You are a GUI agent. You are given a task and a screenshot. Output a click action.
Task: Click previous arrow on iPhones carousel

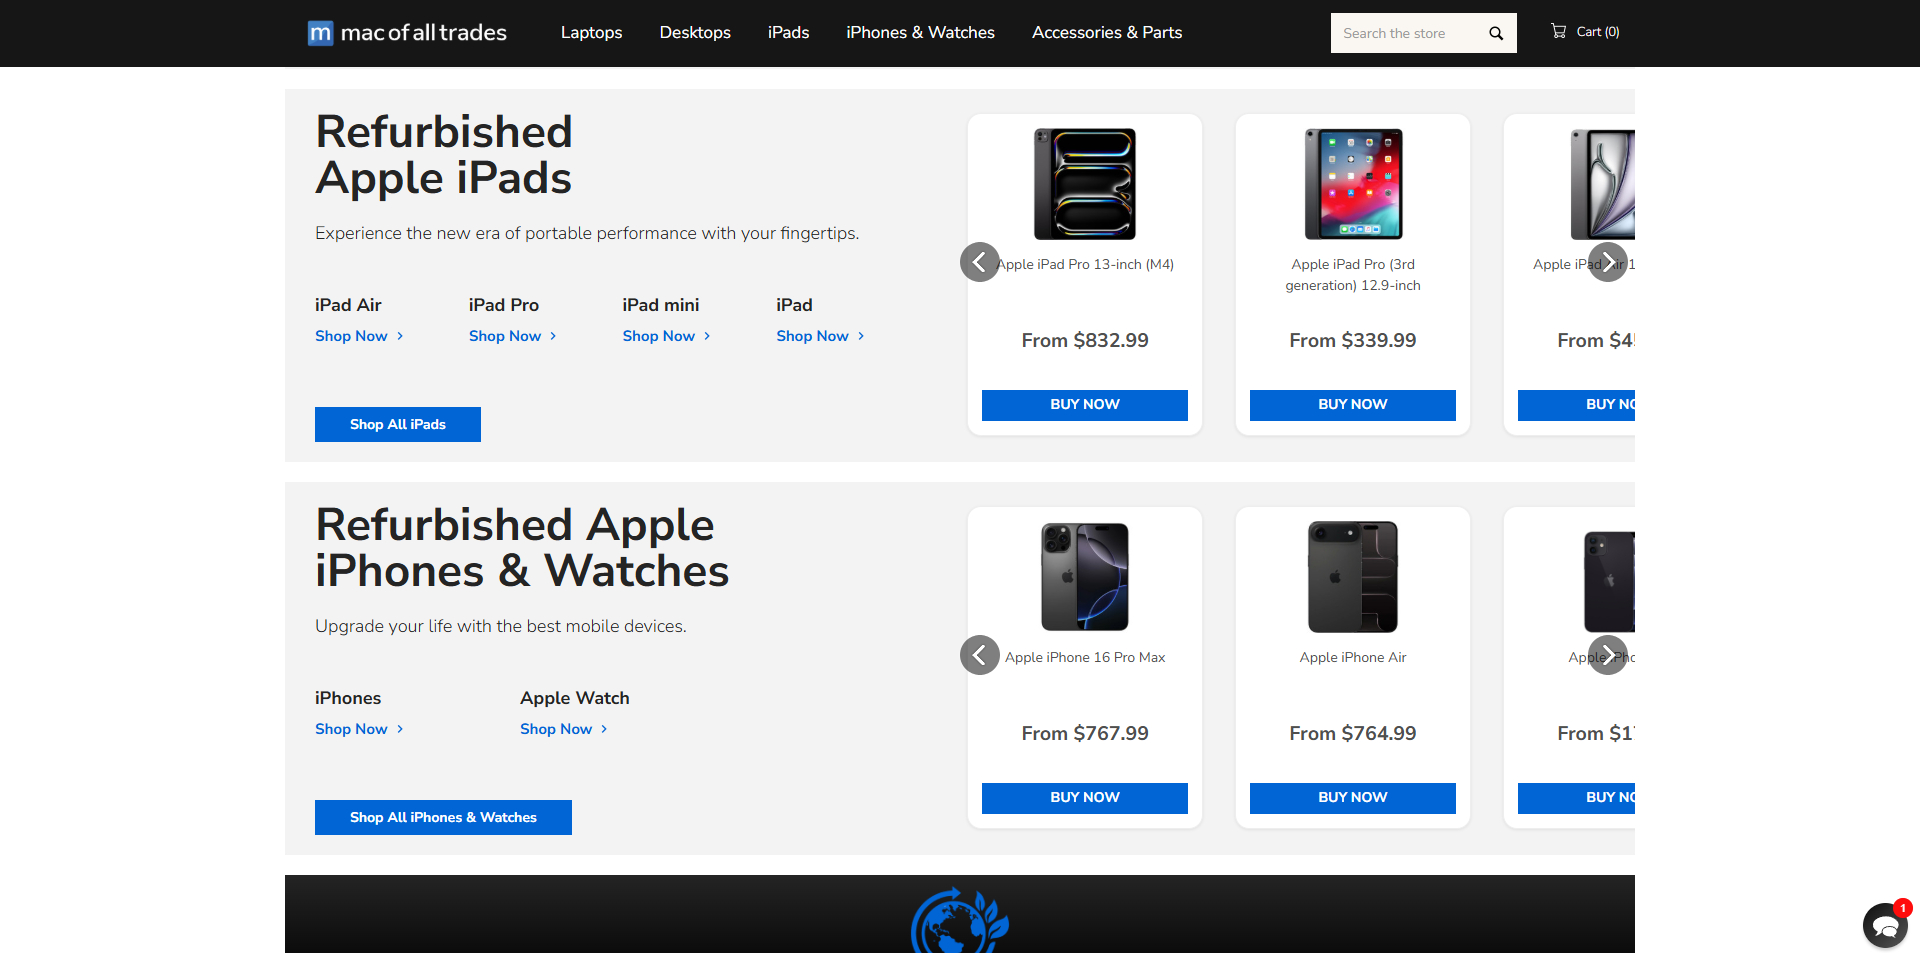pyautogui.click(x=980, y=655)
